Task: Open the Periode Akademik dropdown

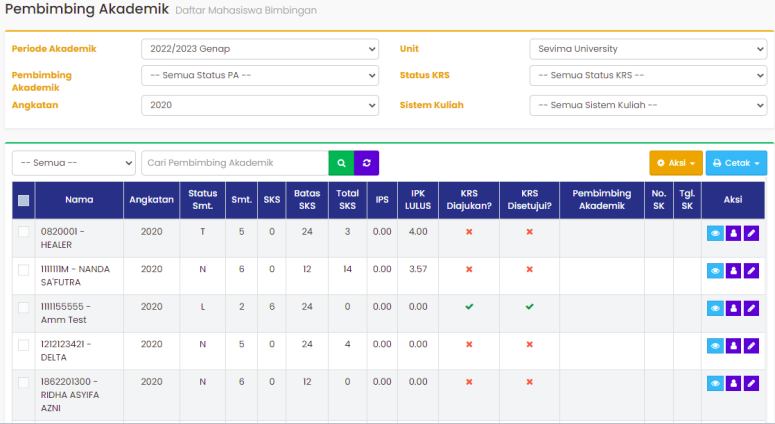Action: (x=260, y=49)
